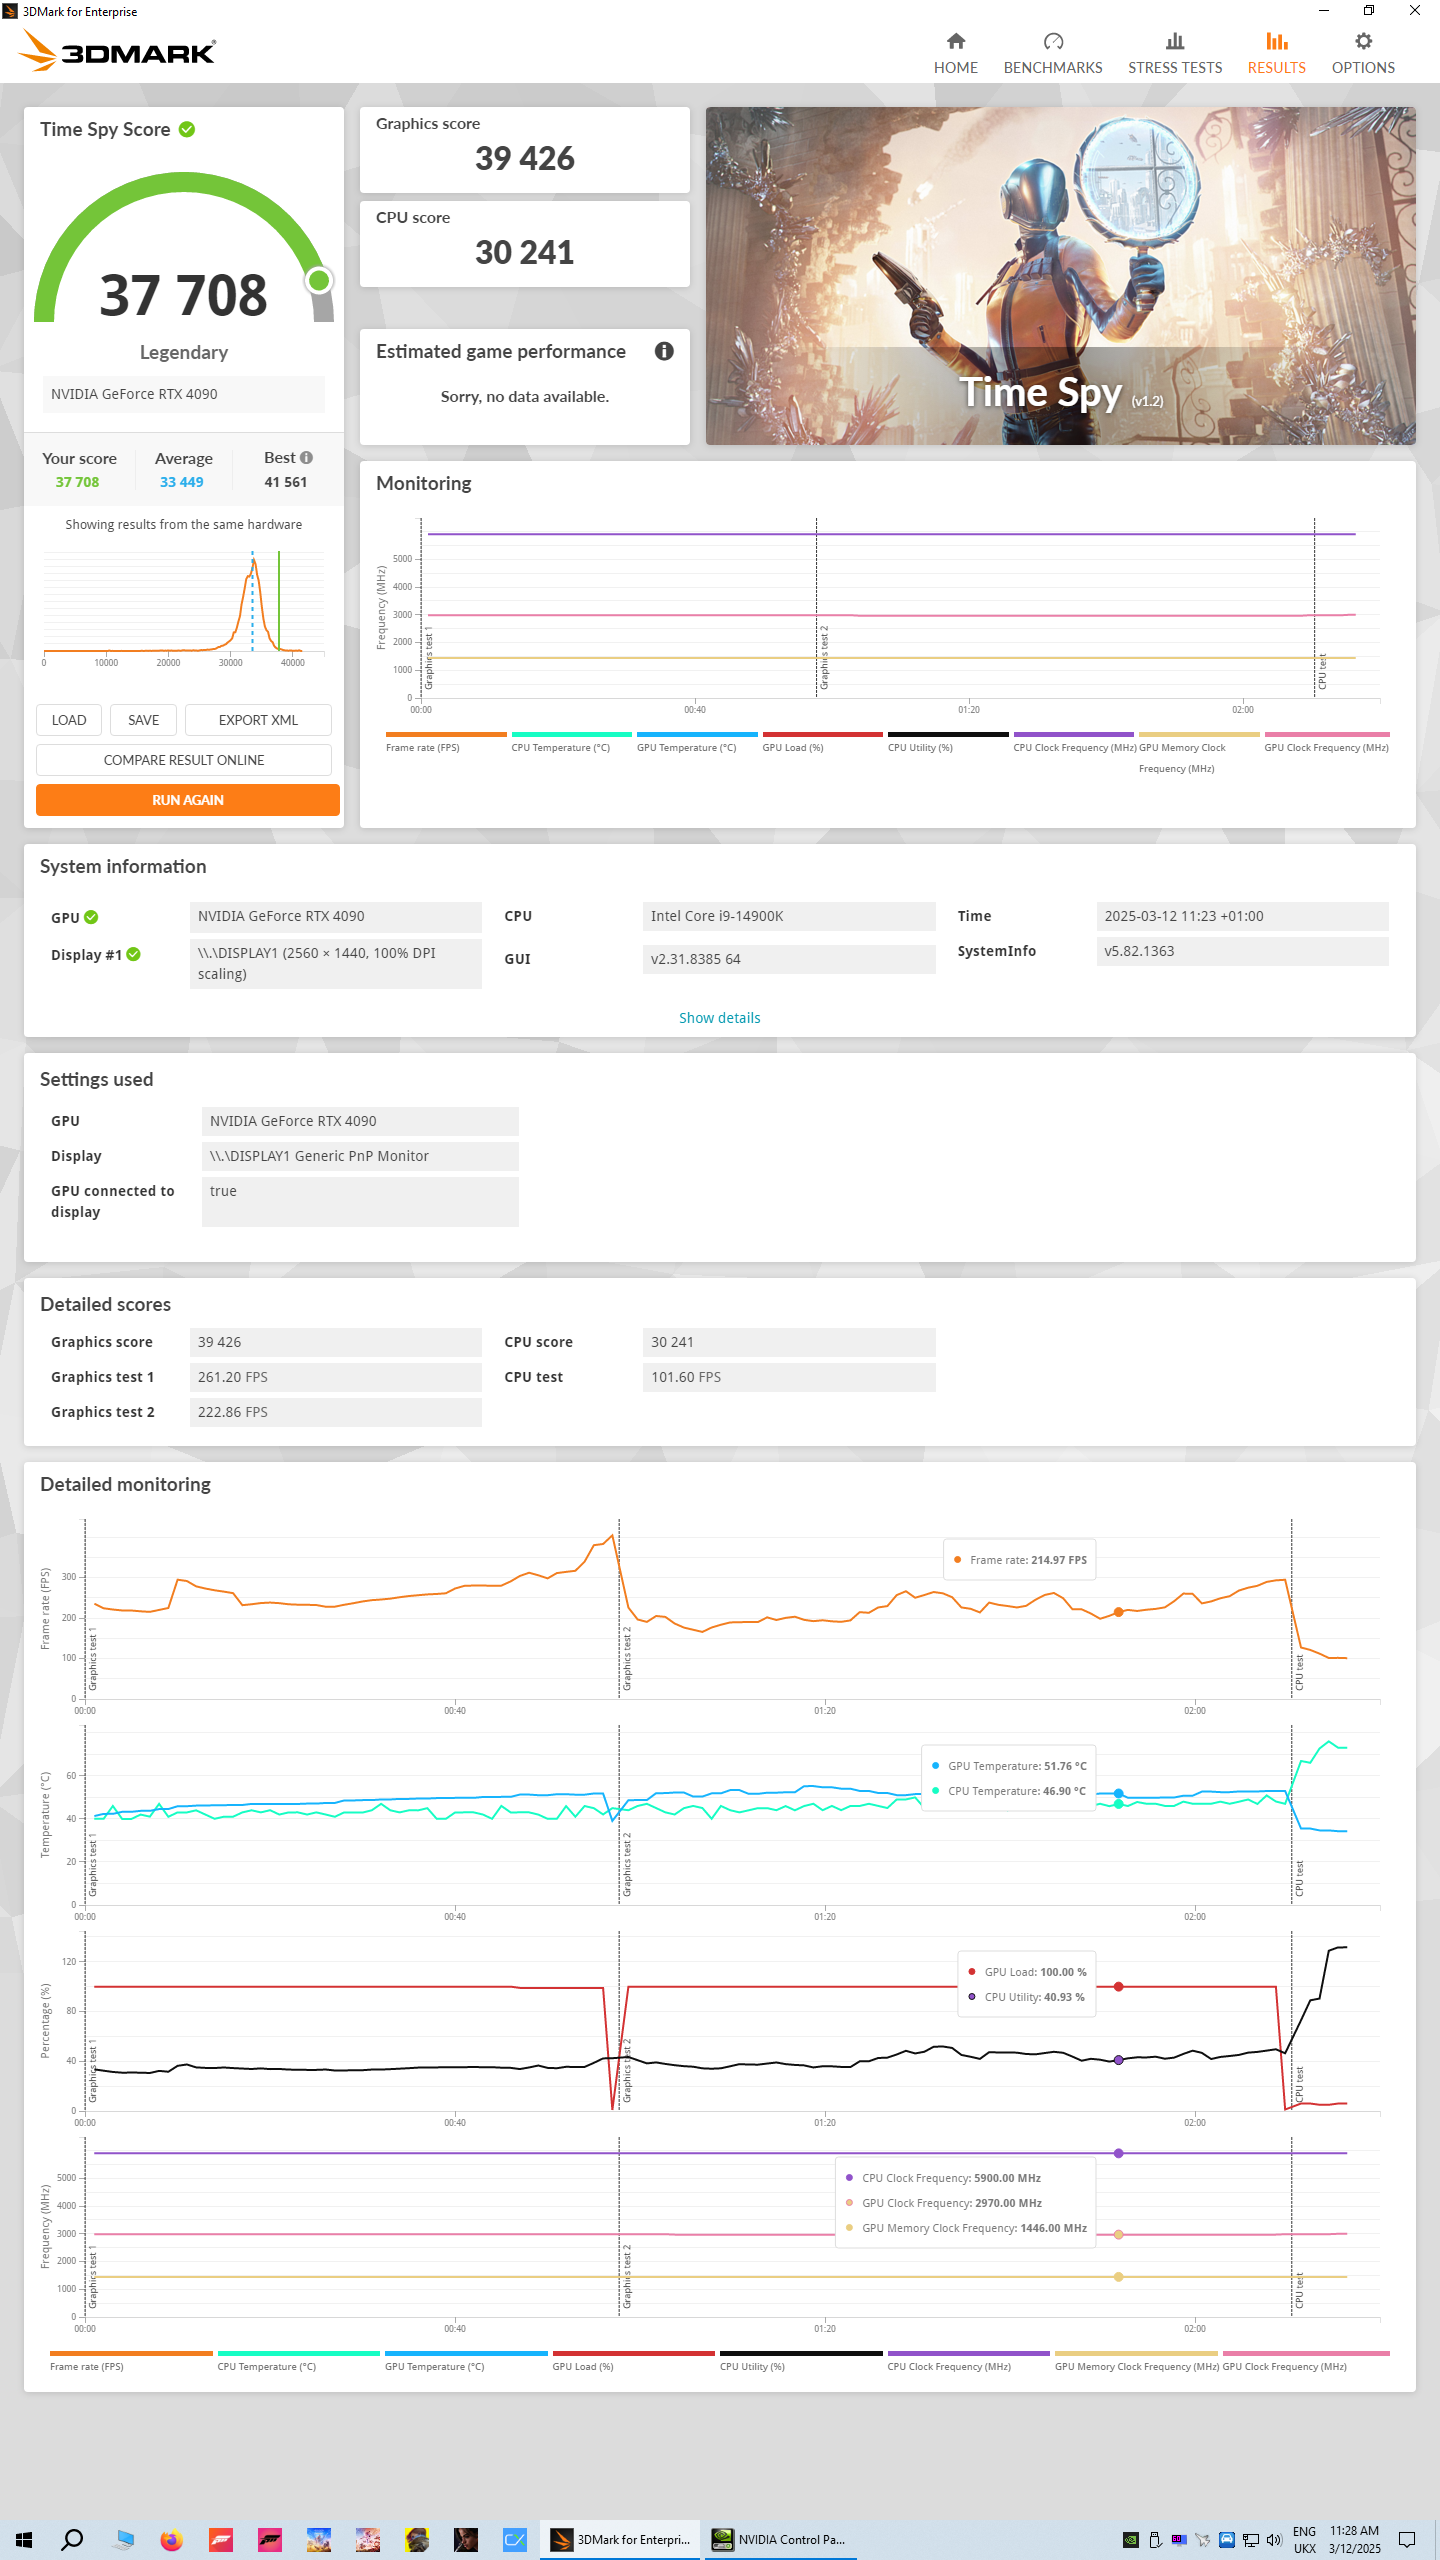This screenshot has width=1440, height=2560.
Task: Click the 3DMark logo
Action: pos(118,51)
